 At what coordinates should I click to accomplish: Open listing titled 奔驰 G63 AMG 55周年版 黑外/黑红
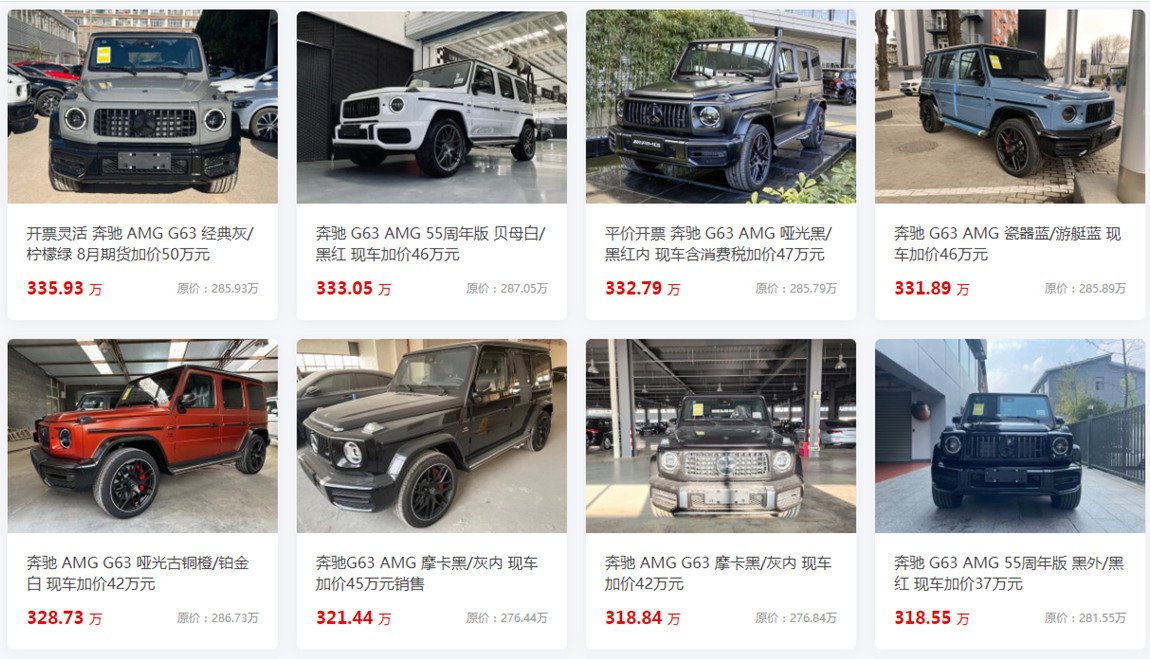(x=1008, y=573)
